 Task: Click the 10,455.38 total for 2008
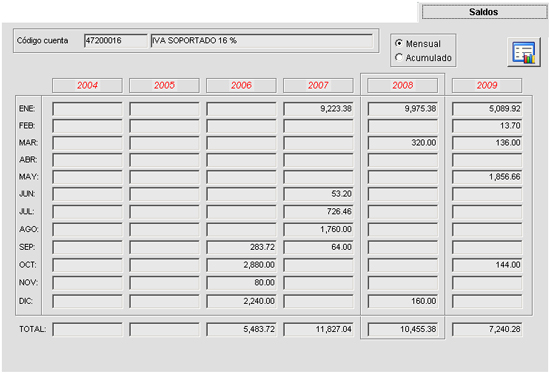coord(403,329)
